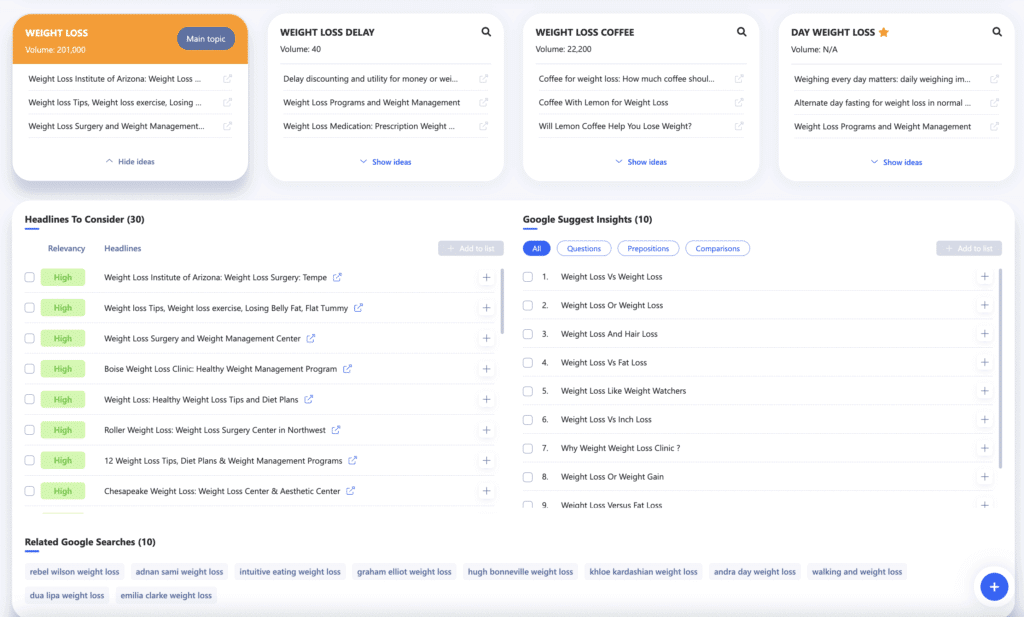Expand Show ideas under Day Weight Loss
This screenshot has height=617, width=1024.
[896, 162]
